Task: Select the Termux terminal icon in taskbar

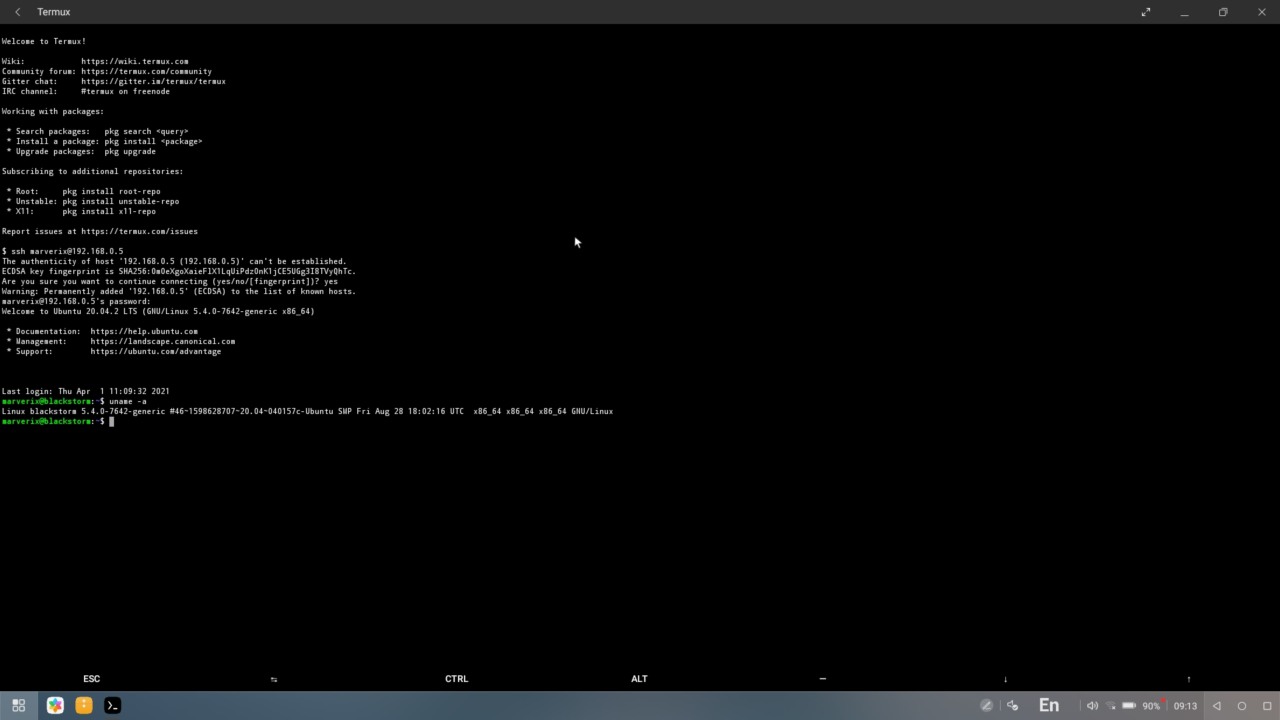Action: [112, 705]
